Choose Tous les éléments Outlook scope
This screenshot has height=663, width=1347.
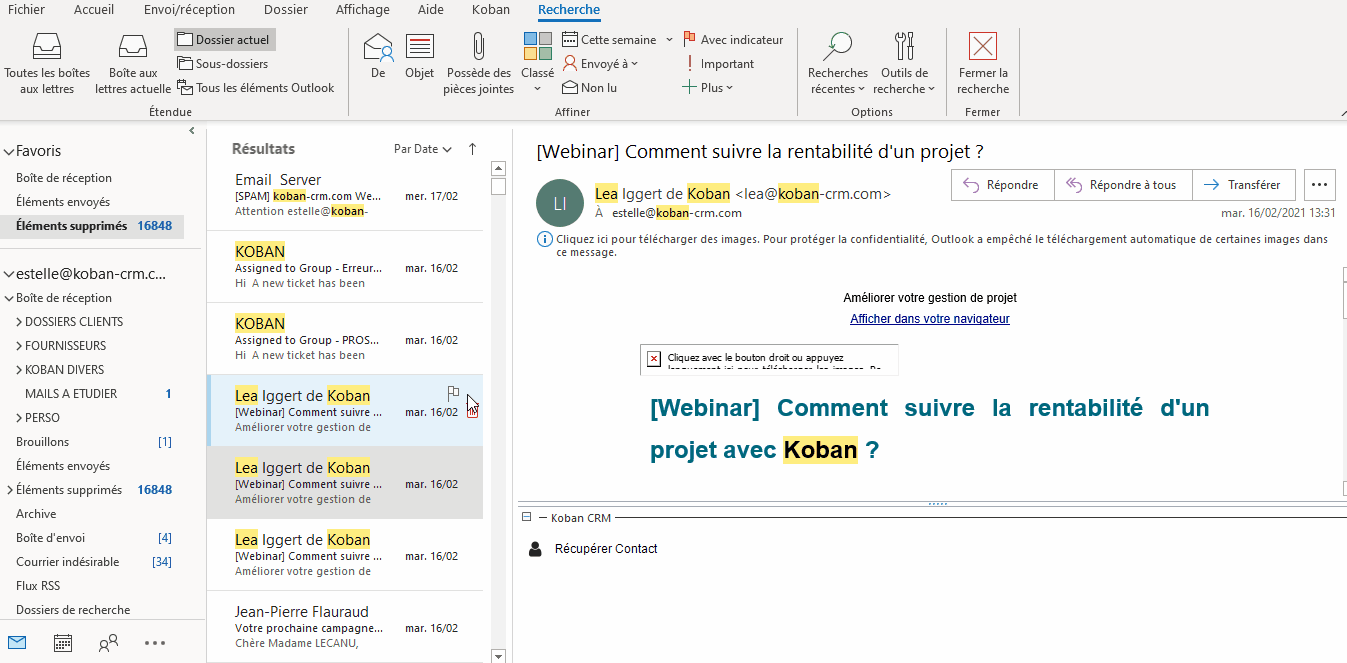pyautogui.click(x=256, y=88)
